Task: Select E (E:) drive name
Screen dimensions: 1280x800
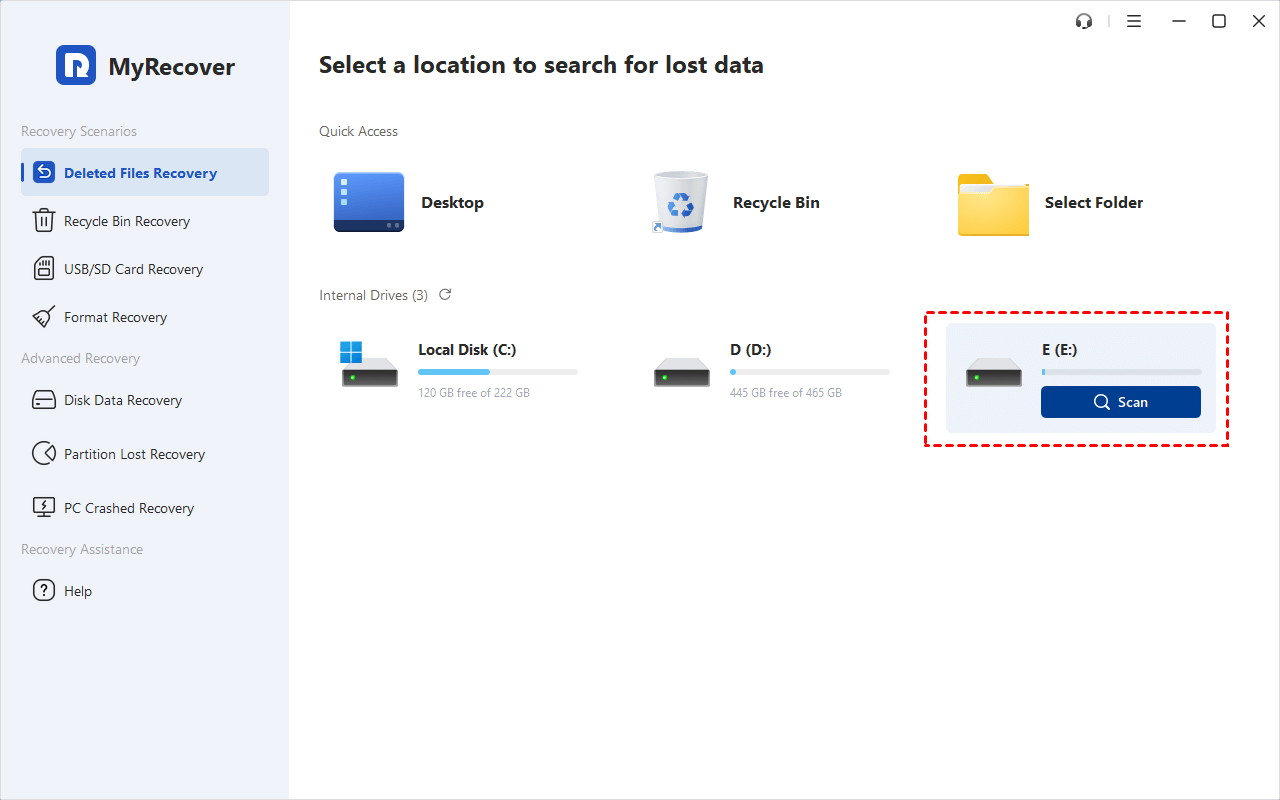Action: [1060, 350]
